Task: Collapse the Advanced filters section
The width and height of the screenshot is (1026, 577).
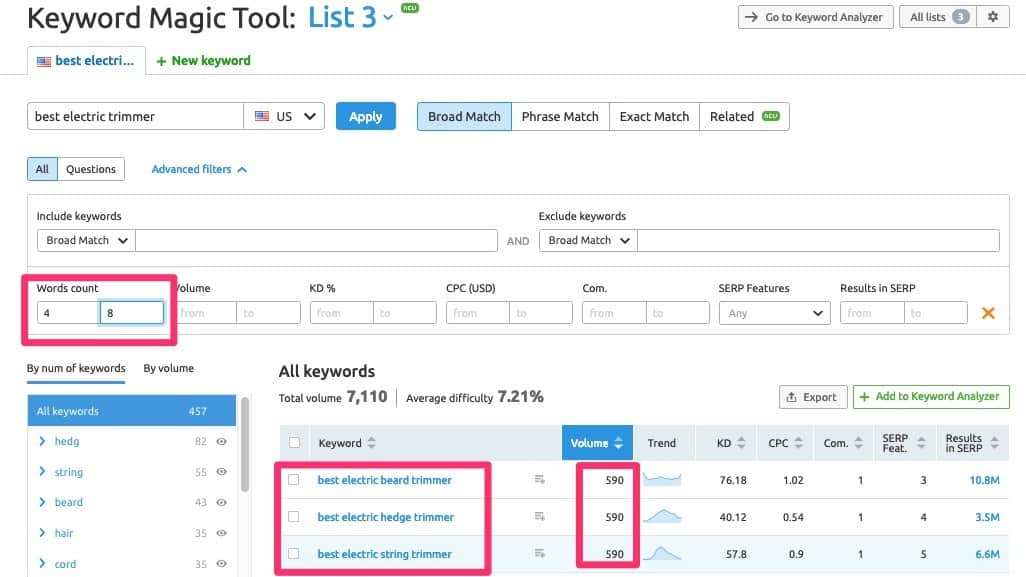Action: tap(199, 169)
